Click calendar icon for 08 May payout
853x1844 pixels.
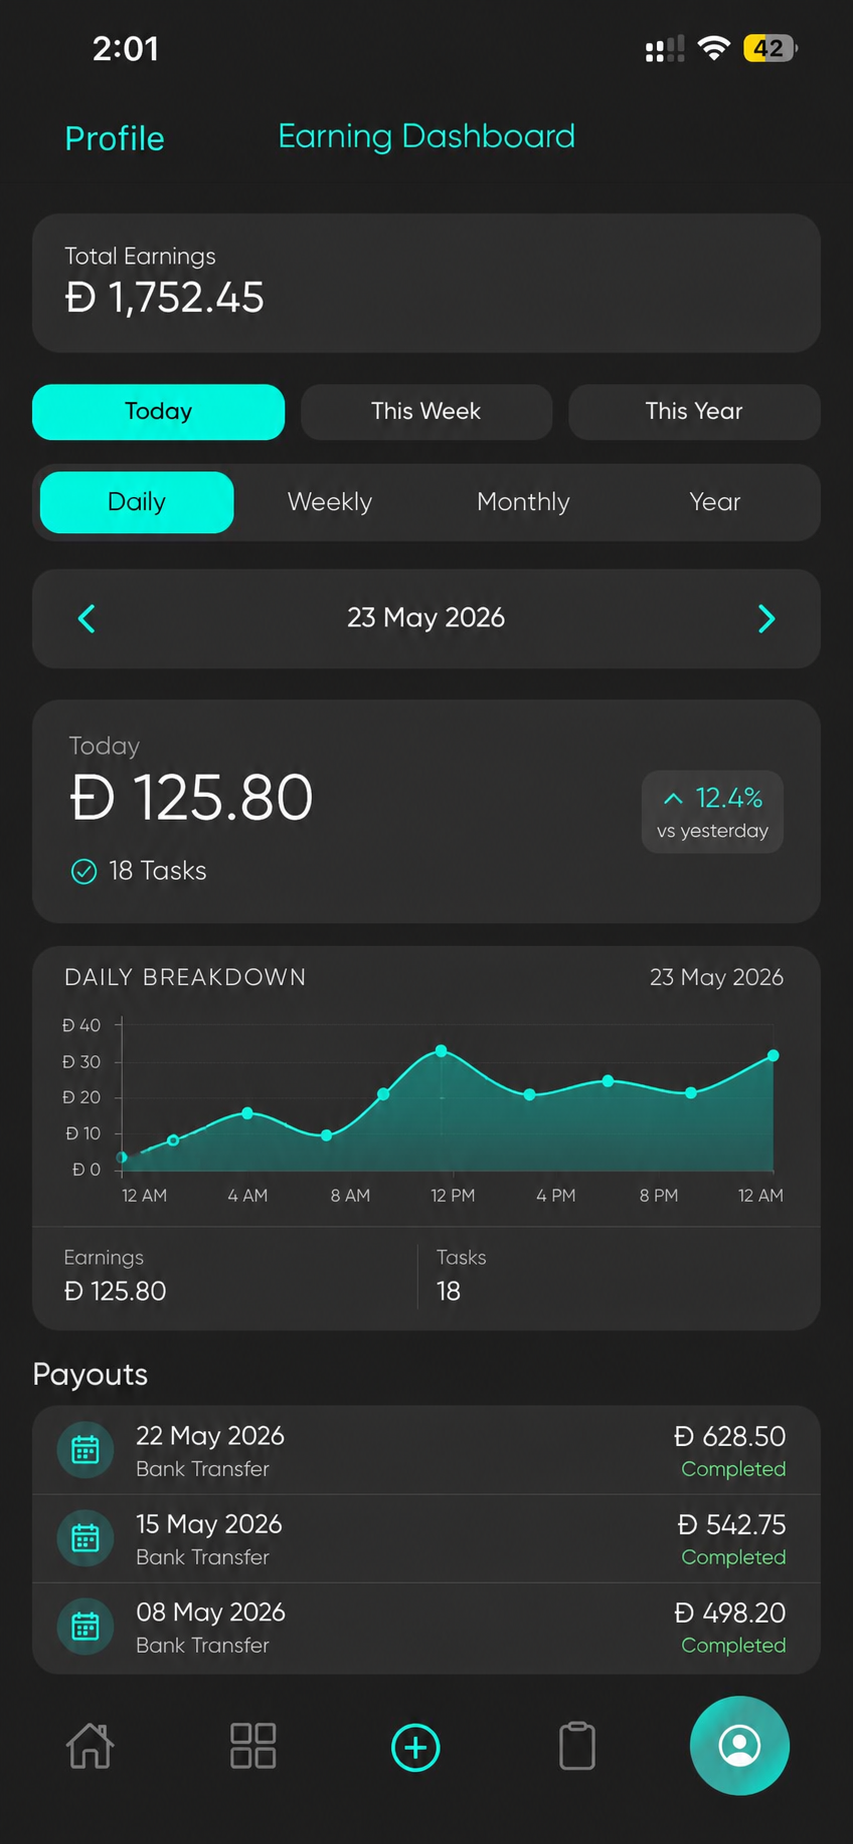(86, 1626)
